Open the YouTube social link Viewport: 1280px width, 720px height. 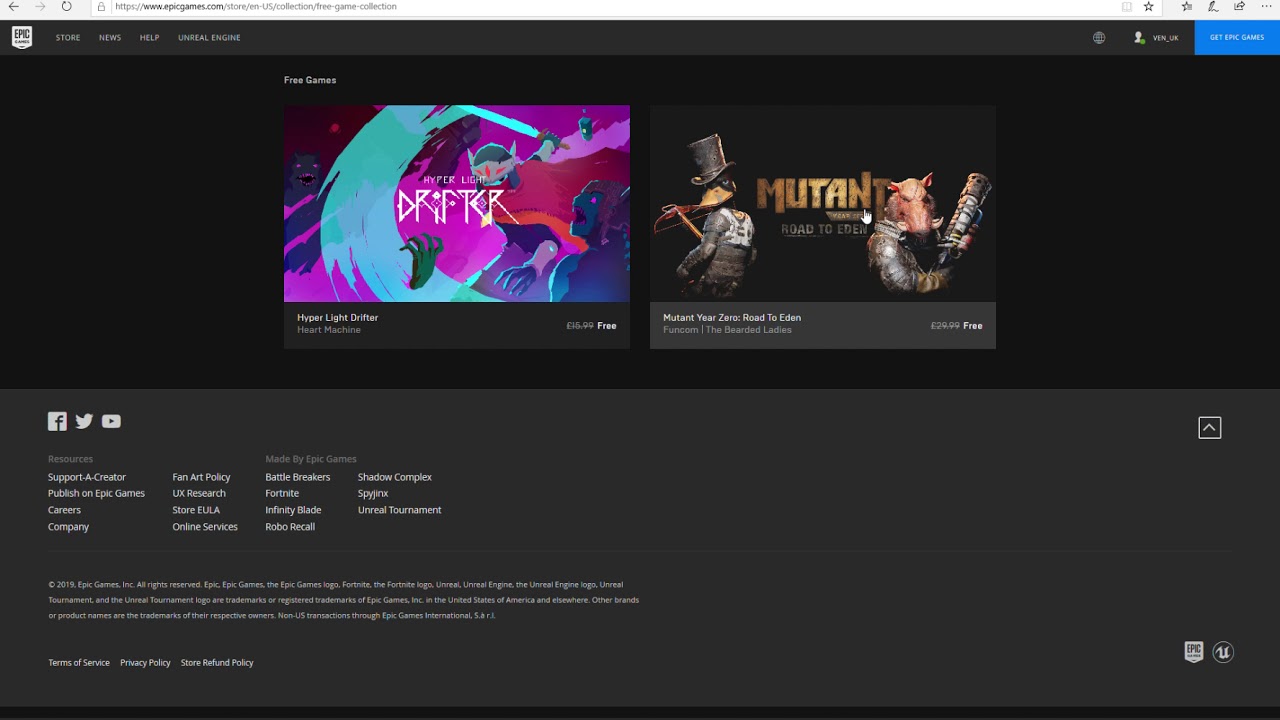[x=111, y=421]
